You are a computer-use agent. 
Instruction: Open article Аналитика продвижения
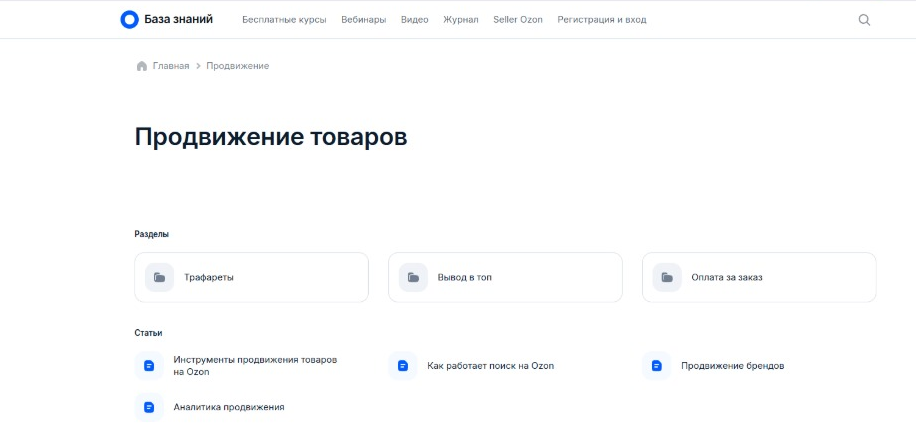229,407
